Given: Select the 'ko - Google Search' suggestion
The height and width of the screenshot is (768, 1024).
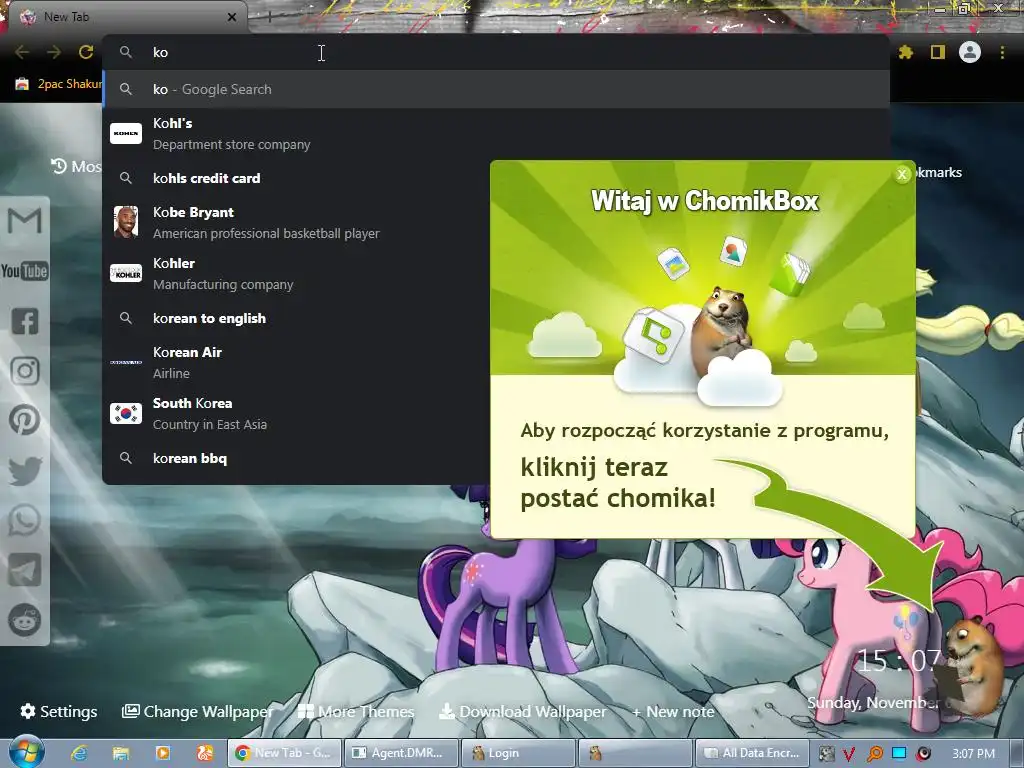Looking at the screenshot, I should [496, 89].
